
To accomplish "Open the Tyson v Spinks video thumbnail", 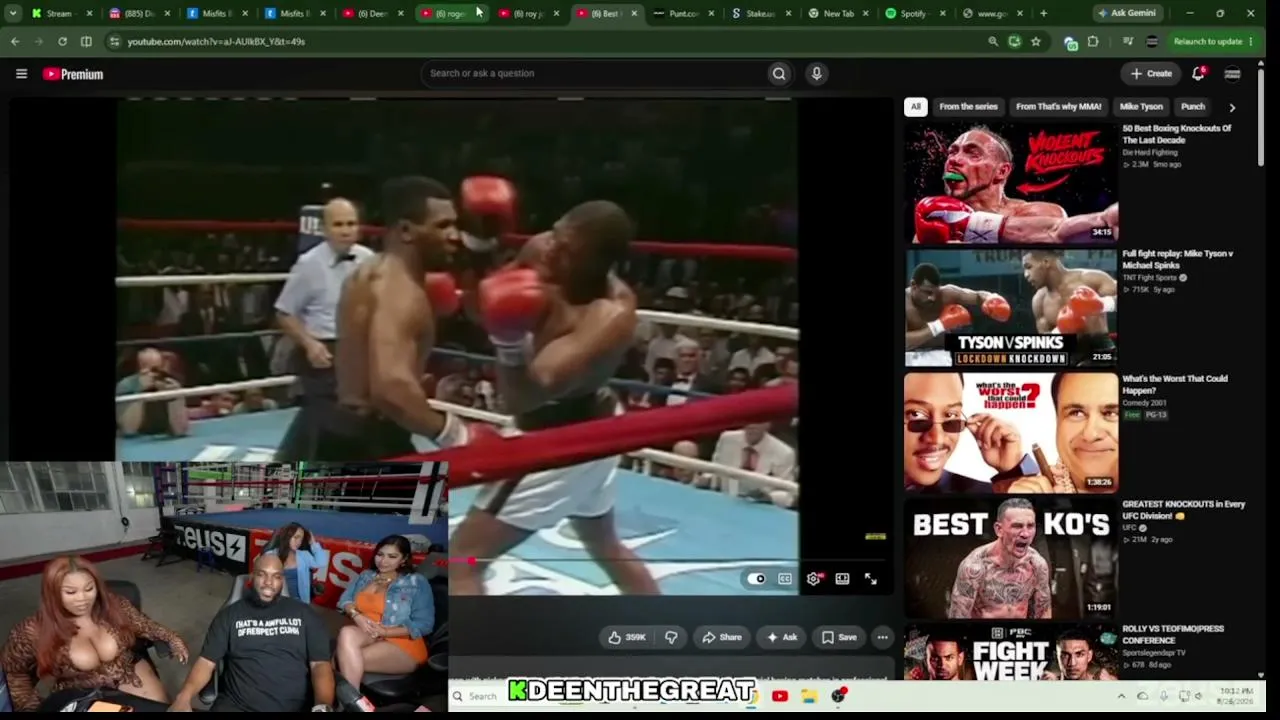I will tap(1011, 308).
